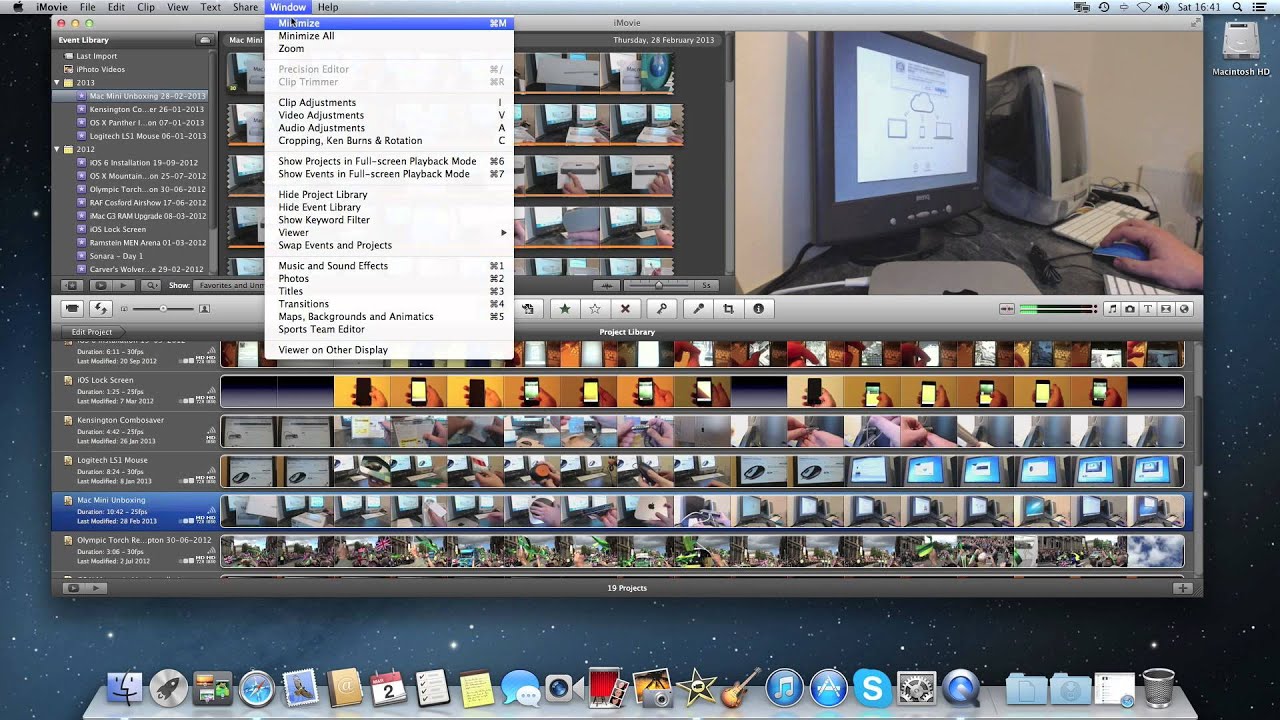
Task: Click the Reject red X button
Action: click(625, 309)
